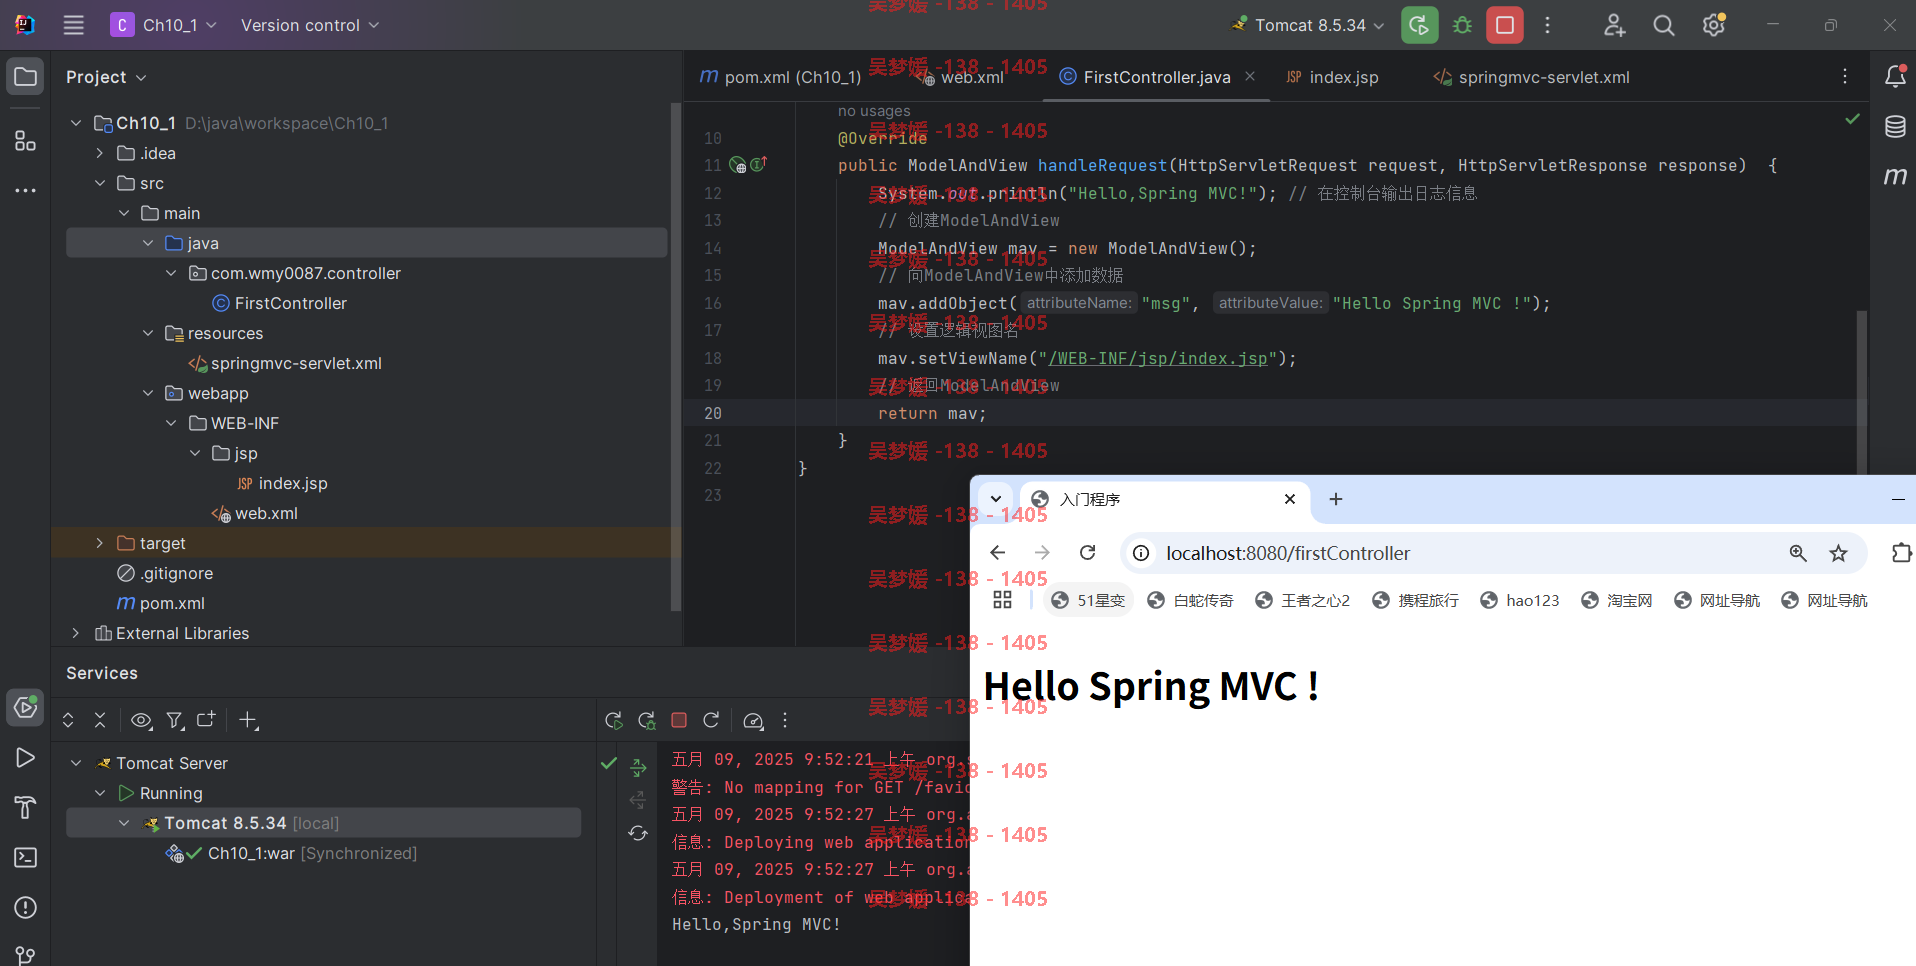This screenshot has width=1916, height=966.
Task: Open the Terminal tool window
Action: [x=26, y=857]
